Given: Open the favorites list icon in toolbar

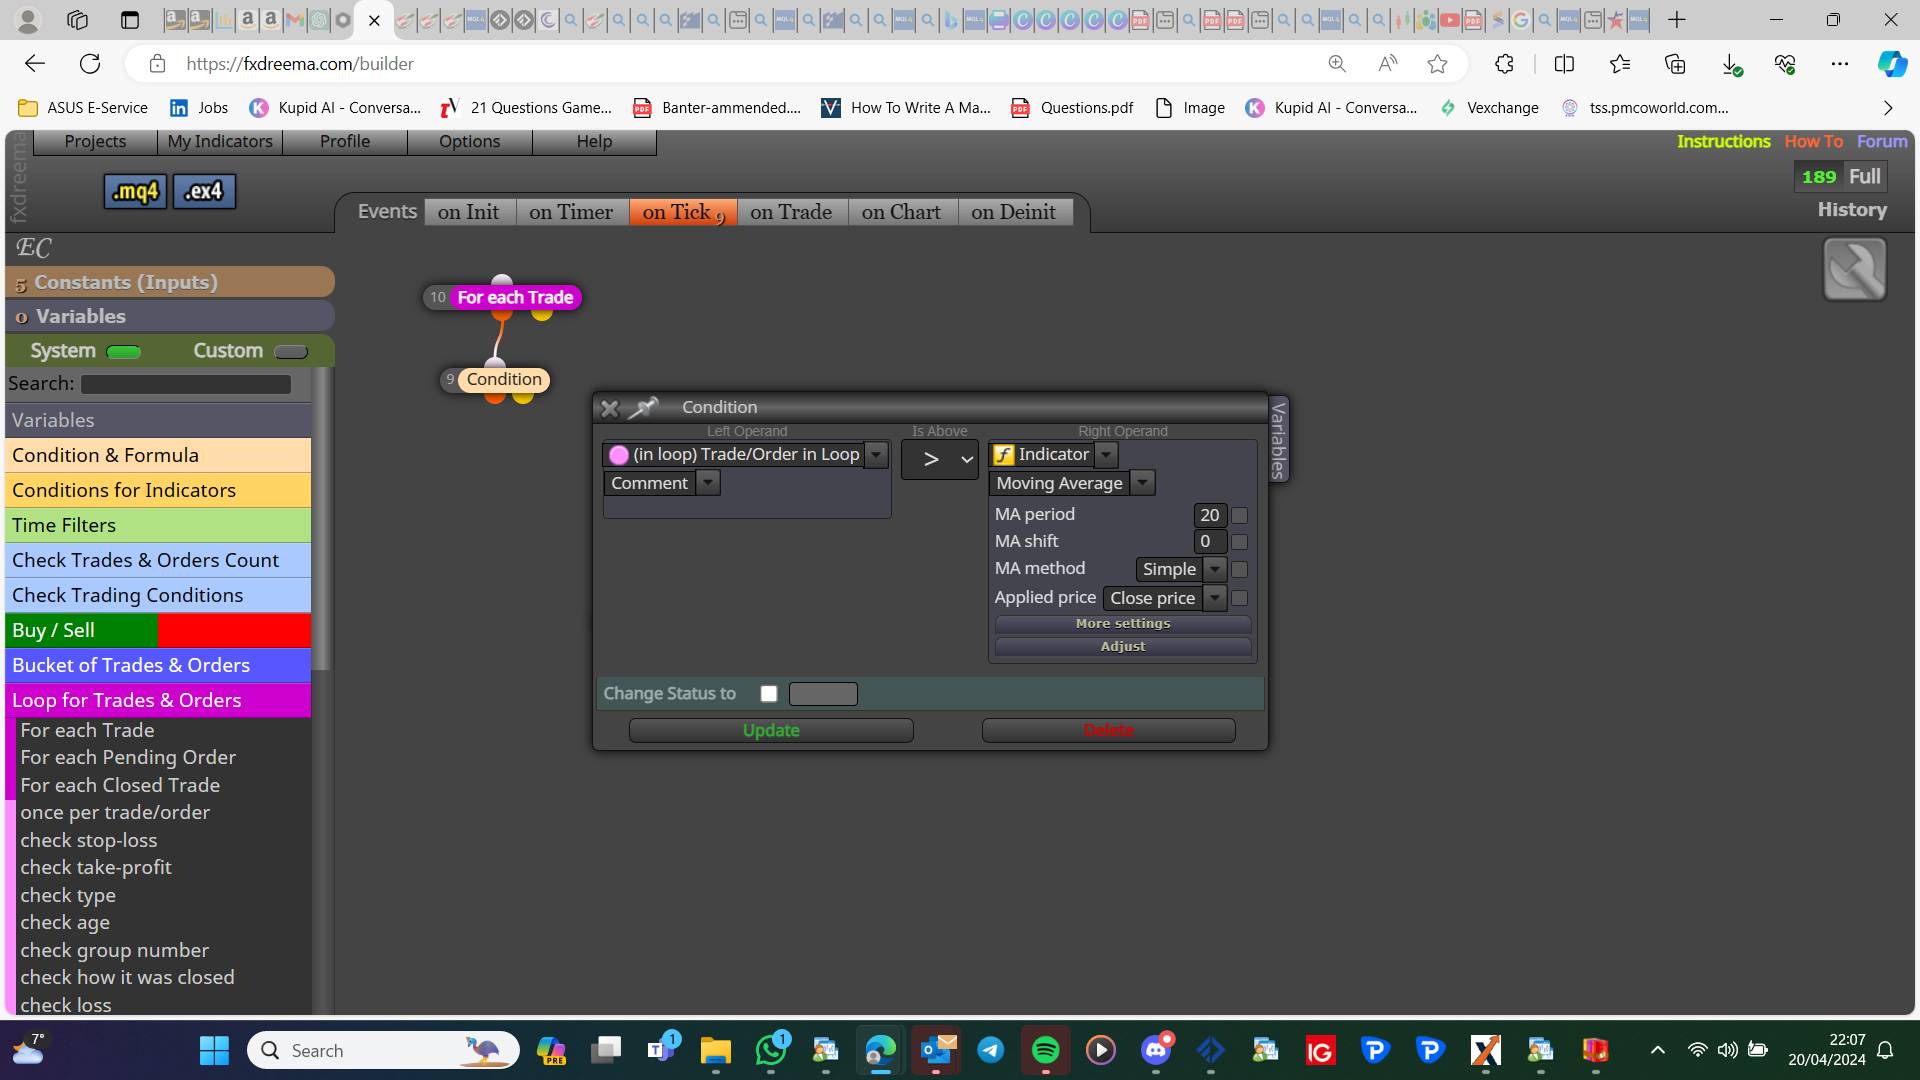Looking at the screenshot, I should (x=1620, y=64).
